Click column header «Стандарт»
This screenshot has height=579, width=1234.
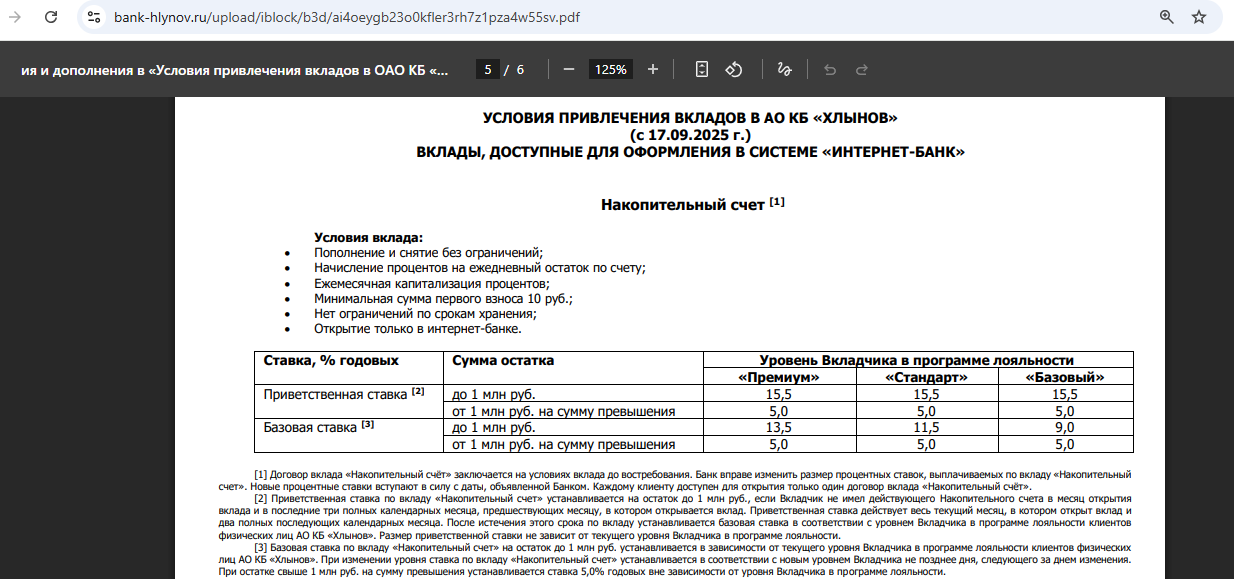[x=926, y=377]
